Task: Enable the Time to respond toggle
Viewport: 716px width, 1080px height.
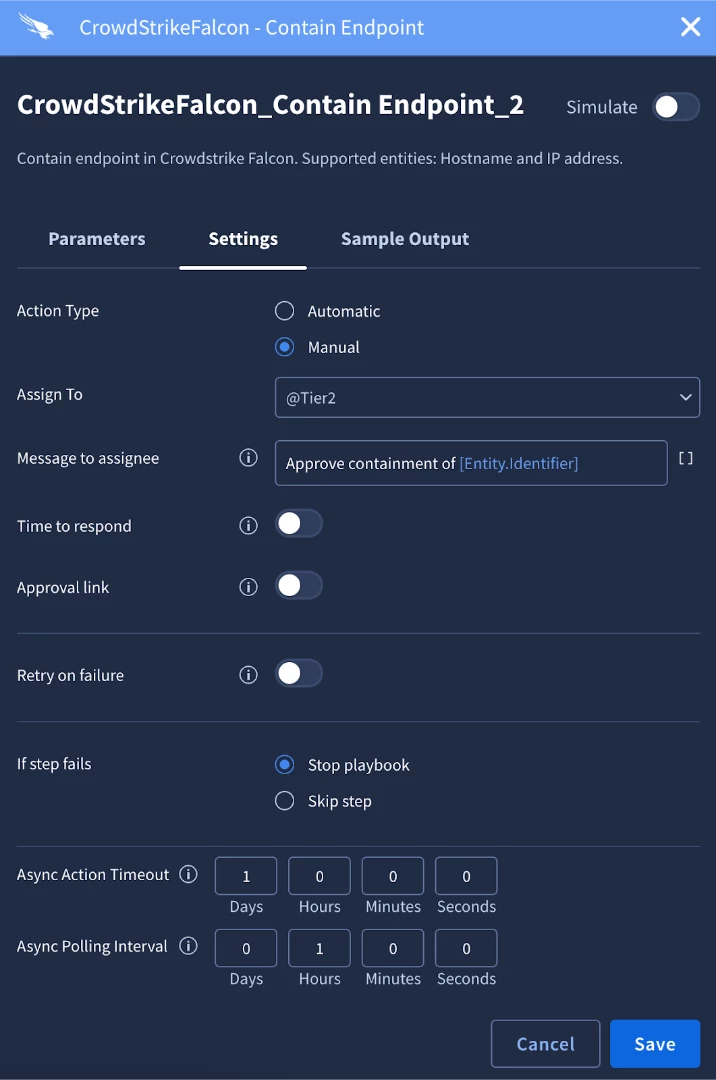Action: point(299,523)
